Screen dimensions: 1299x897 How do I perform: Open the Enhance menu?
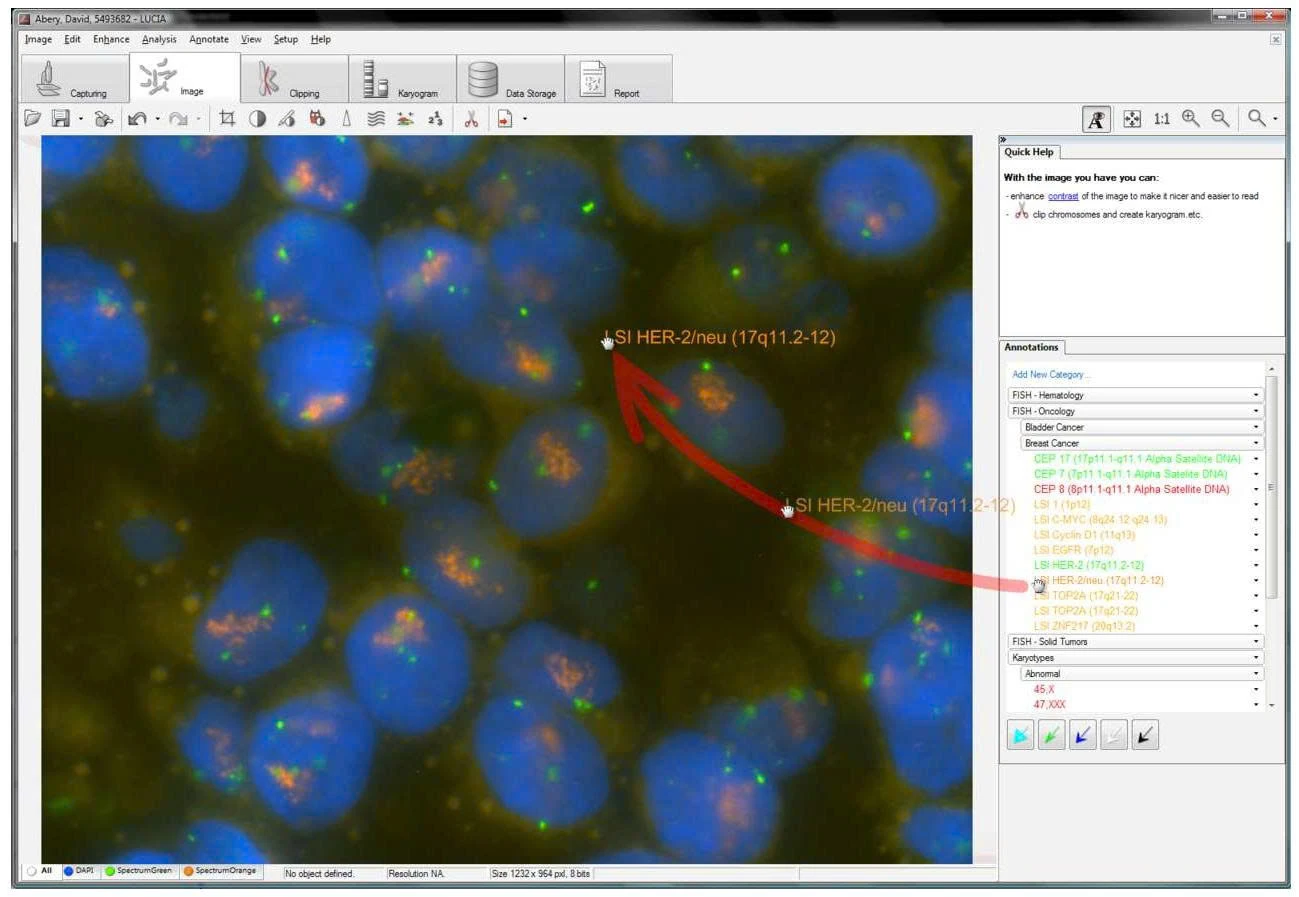pos(111,39)
